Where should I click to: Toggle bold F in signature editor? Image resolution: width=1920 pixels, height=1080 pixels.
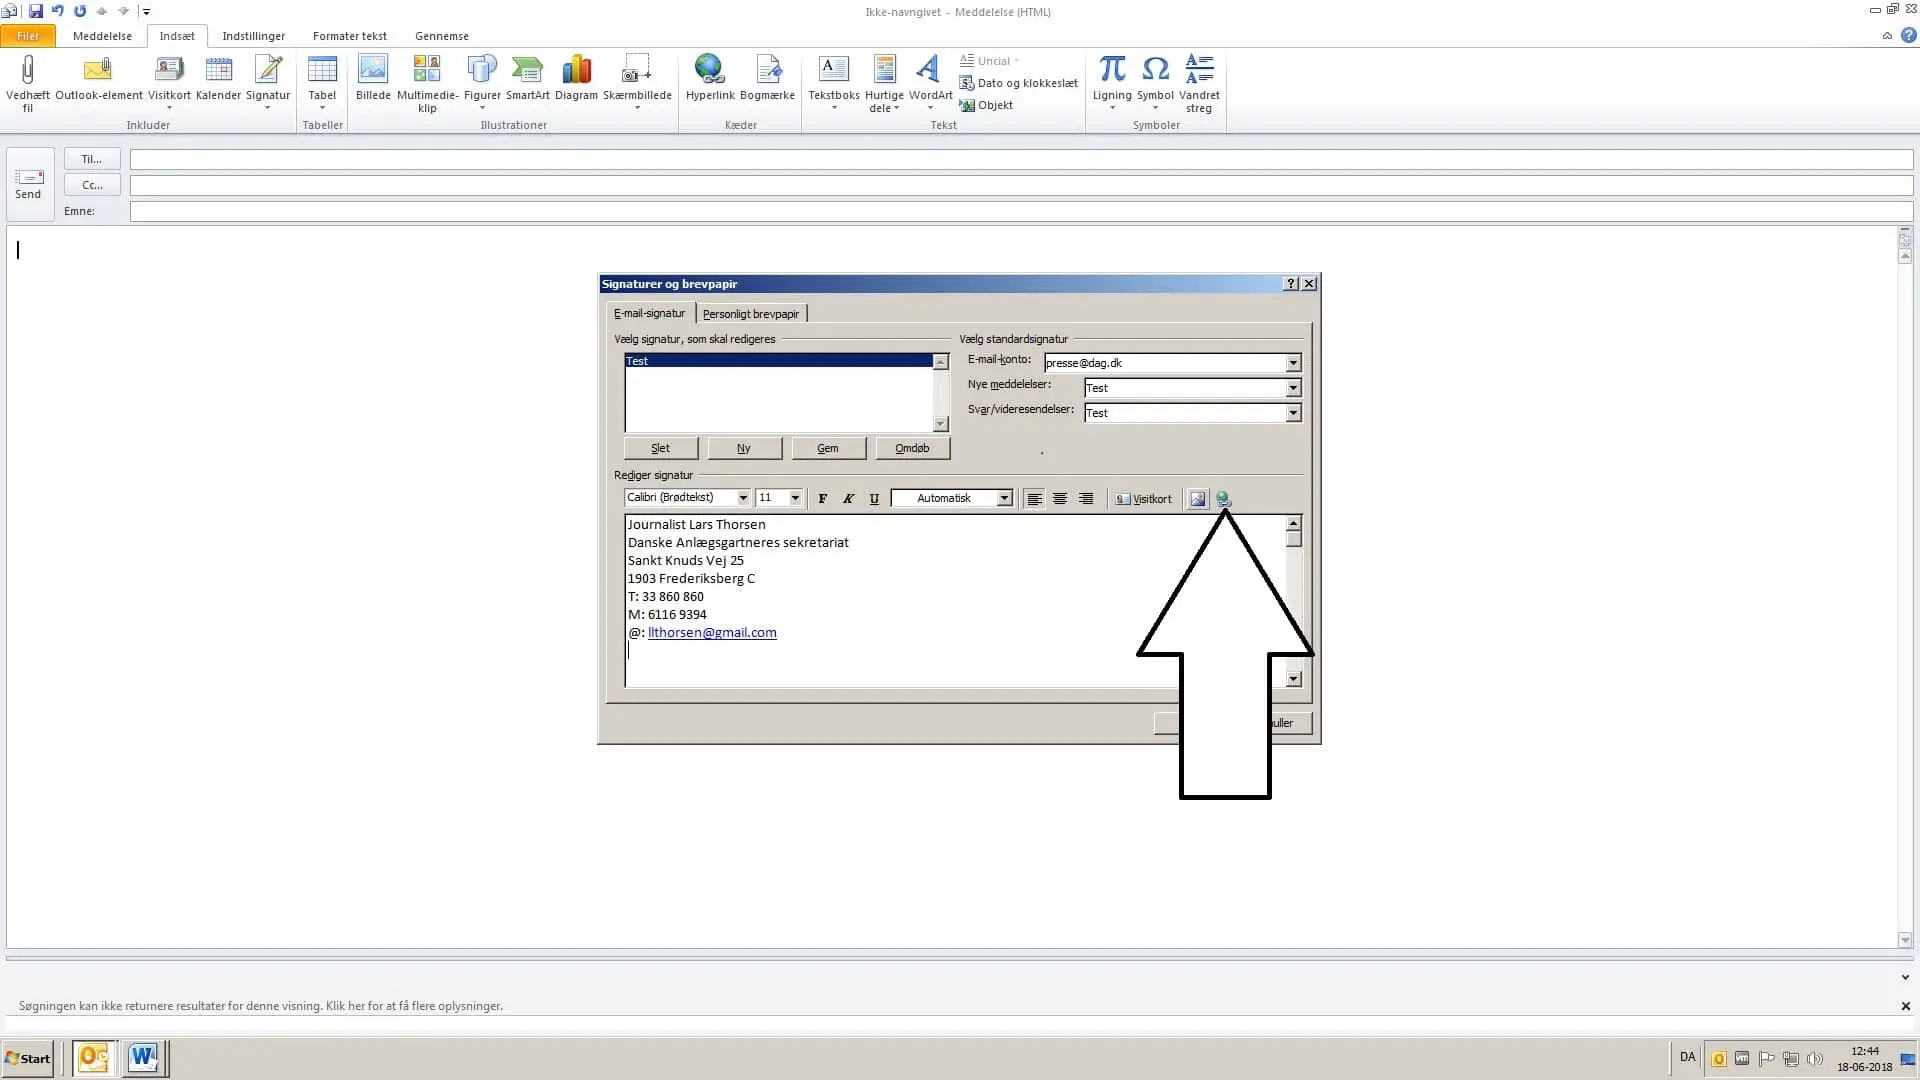823,499
